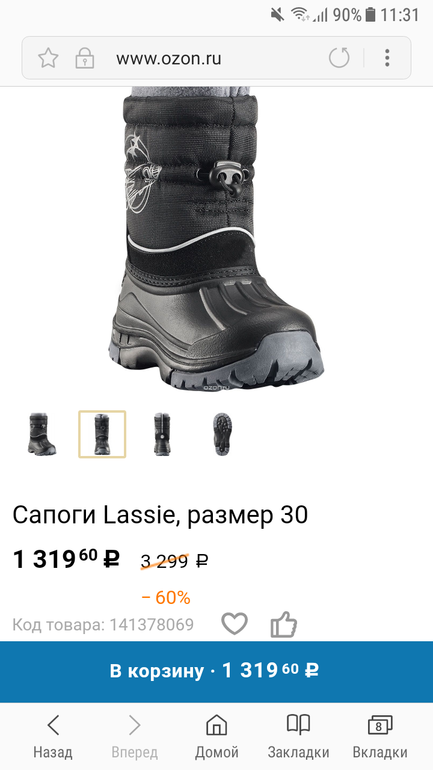The height and width of the screenshot is (770, 433).
Task: Tap the main boot product image
Action: tap(216, 239)
